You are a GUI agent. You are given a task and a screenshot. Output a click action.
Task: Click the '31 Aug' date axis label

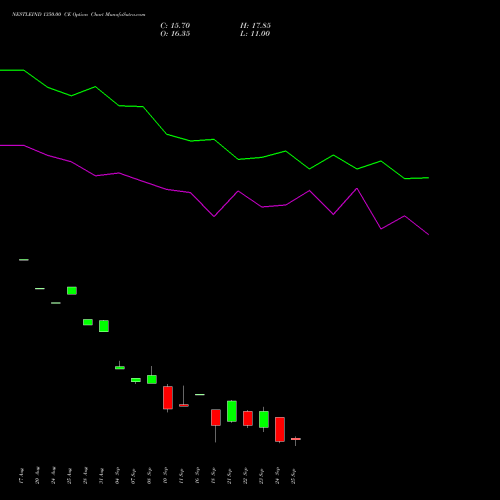(102, 476)
